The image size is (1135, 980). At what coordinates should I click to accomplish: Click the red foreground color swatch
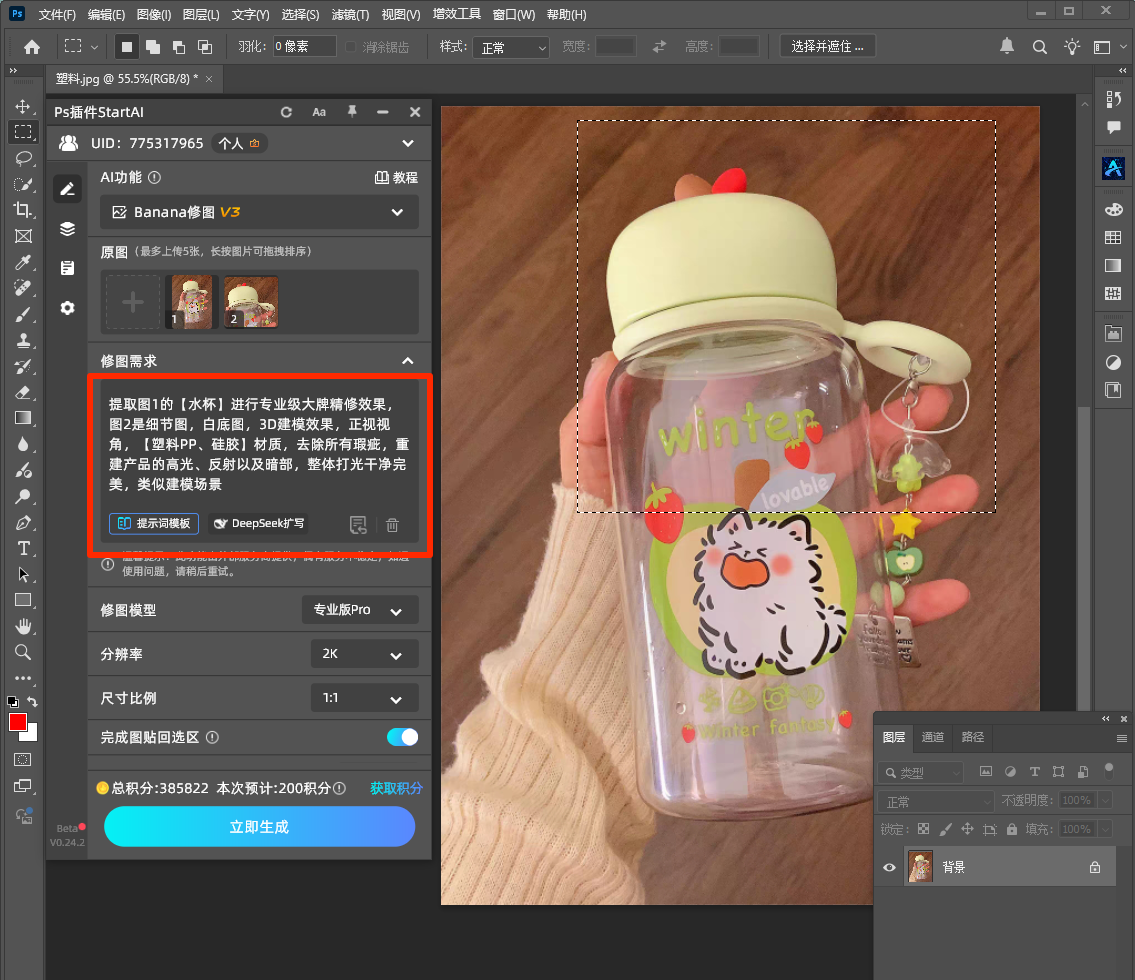(17, 722)
